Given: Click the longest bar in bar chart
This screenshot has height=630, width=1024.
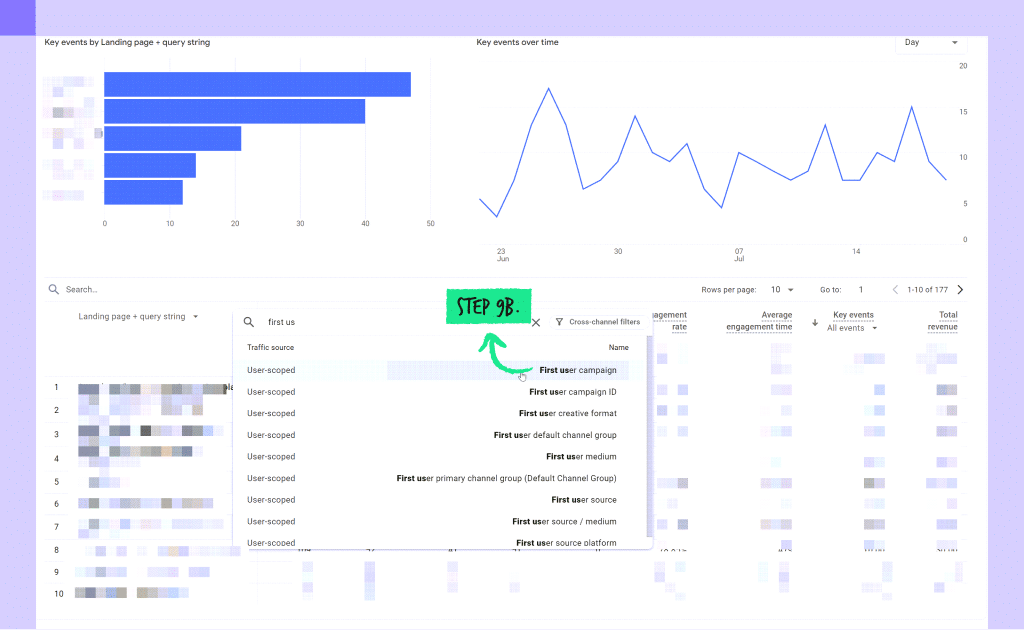Looking at the screenshot, I should point(257,84).
